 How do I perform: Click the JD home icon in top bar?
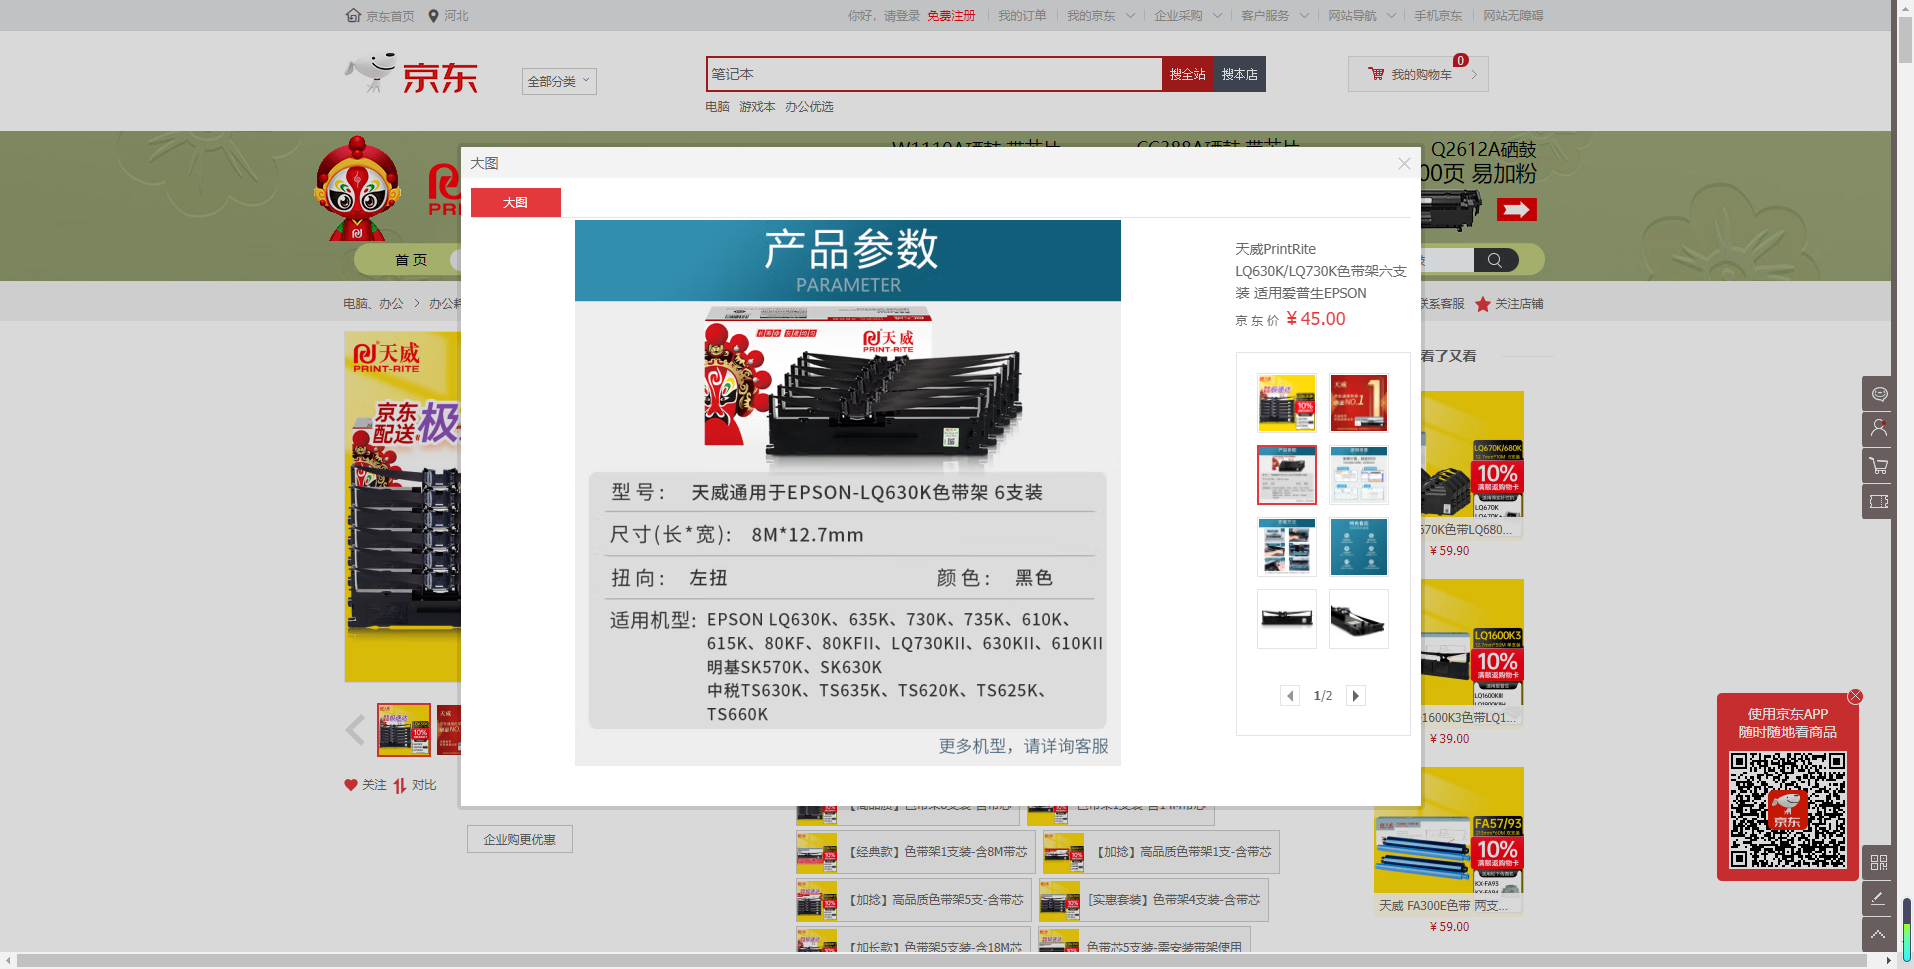(x=353, y=16)
